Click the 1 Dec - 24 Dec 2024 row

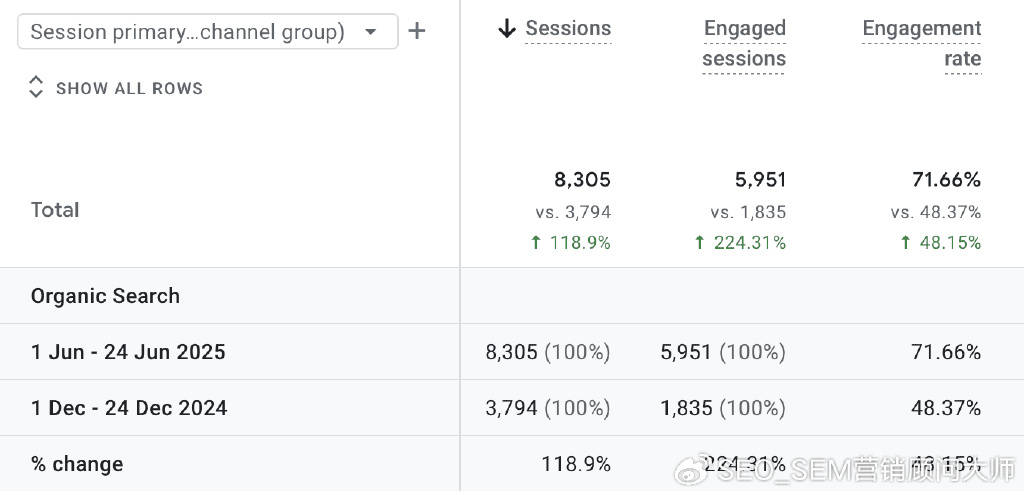[x=129, y=408]
